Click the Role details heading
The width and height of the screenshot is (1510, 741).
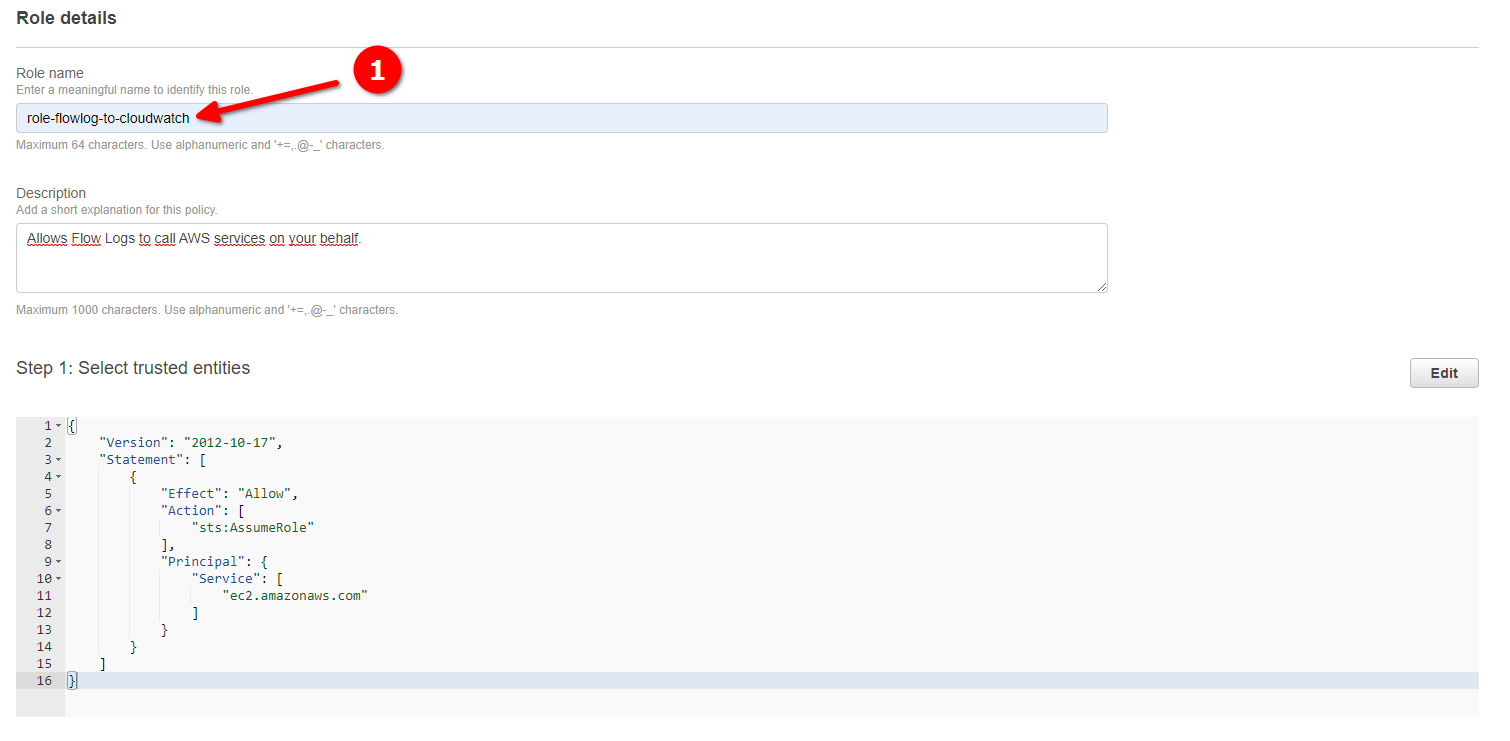coord(66,18)
